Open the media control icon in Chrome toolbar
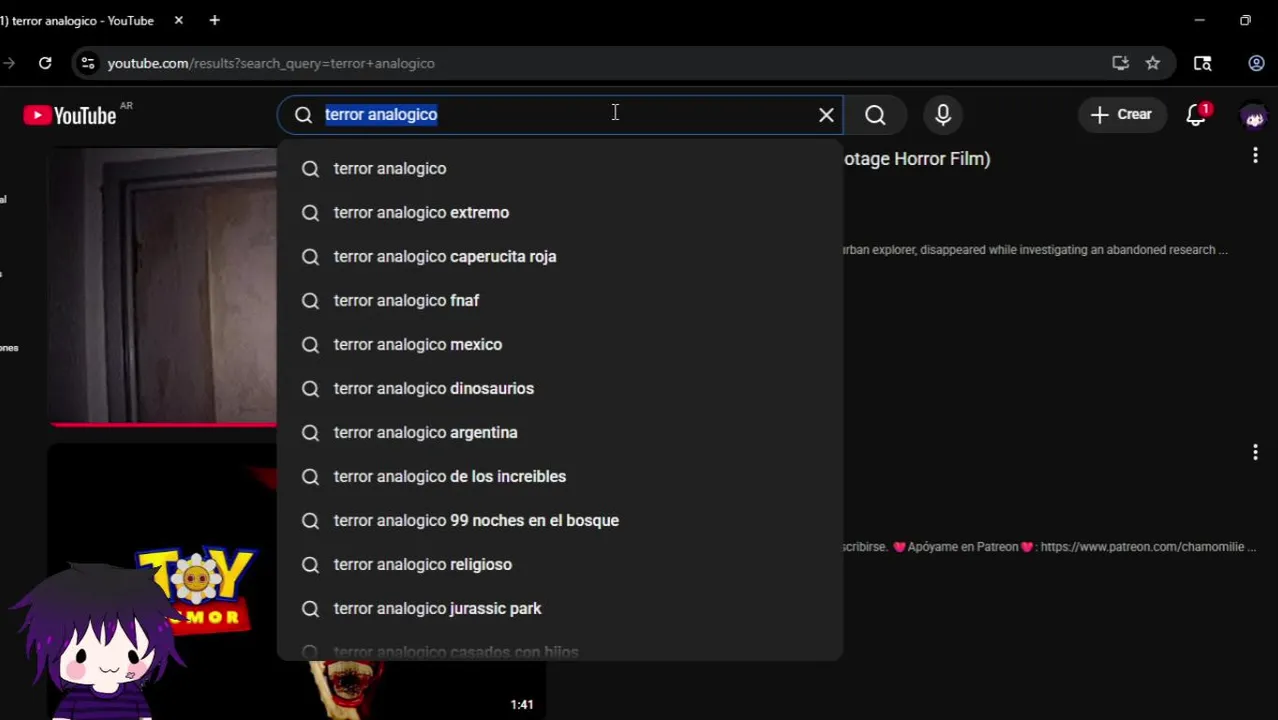Viewport: 1278px width, 720px height. click(x=1203, y=63)
